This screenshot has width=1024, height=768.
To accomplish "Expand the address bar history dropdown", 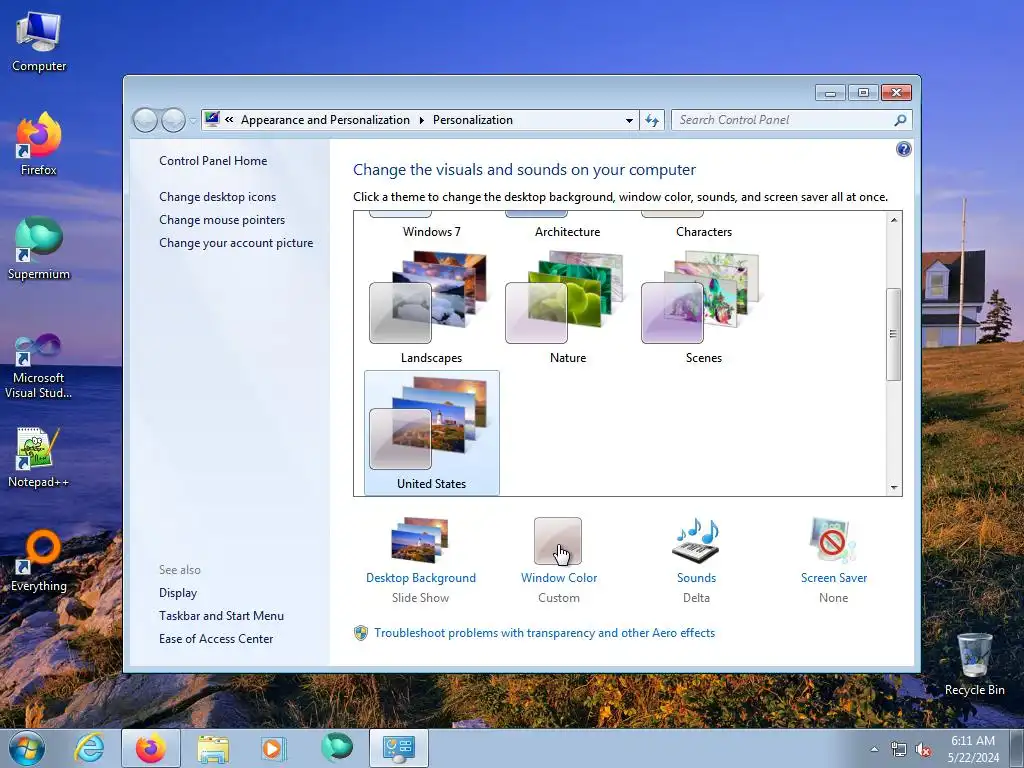I will click(x=629, y=120).
